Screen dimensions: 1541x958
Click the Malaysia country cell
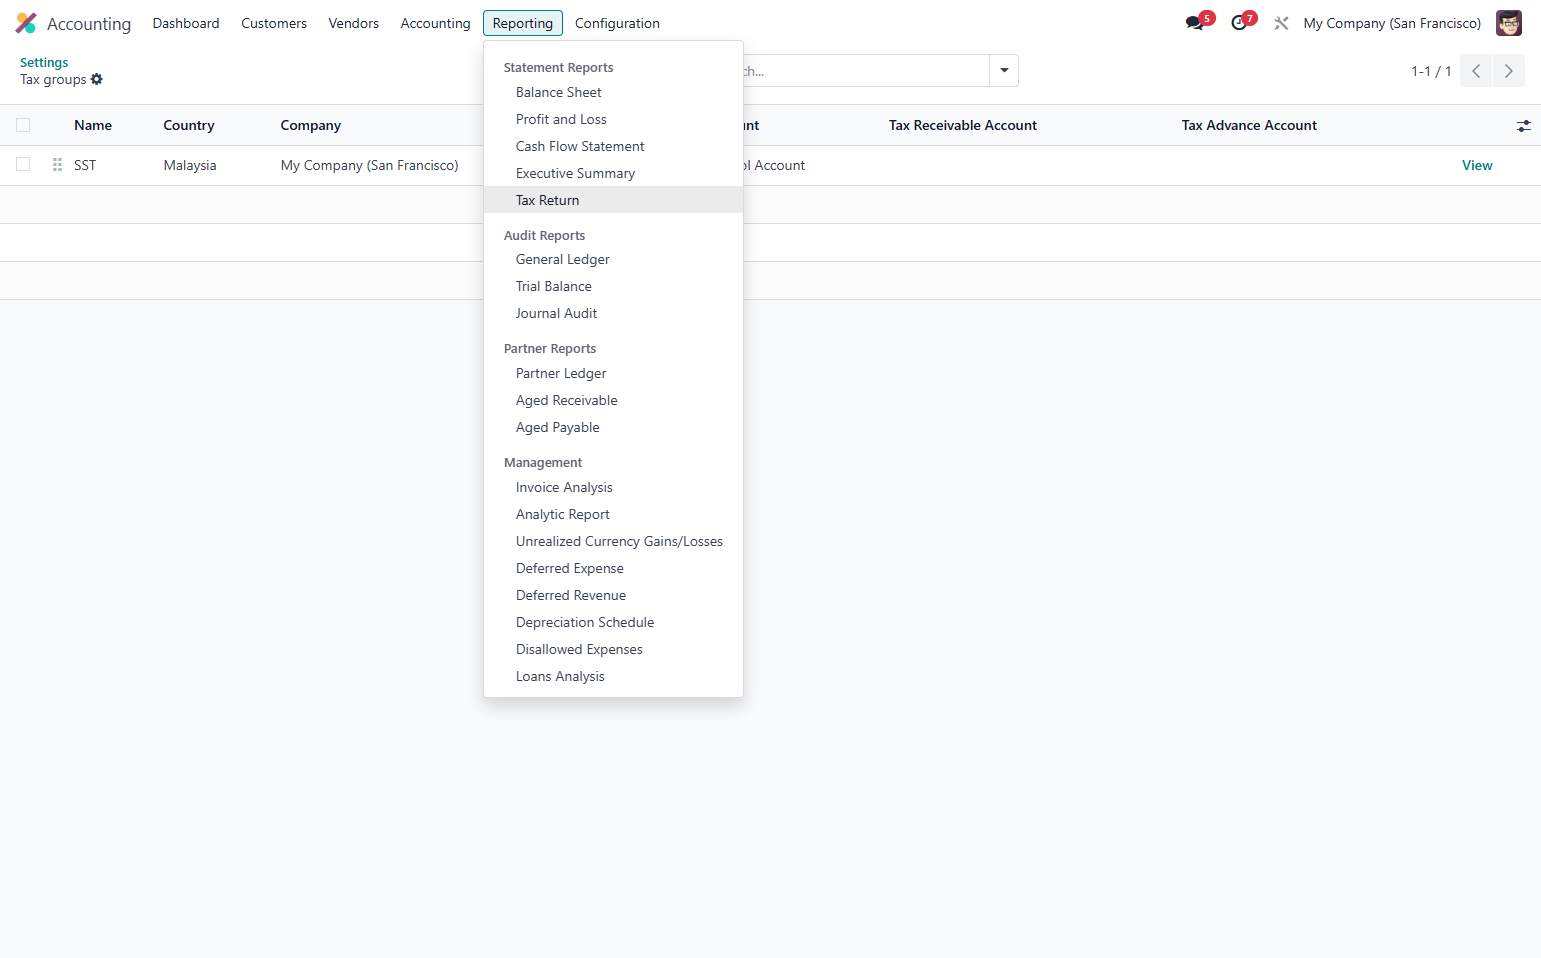pyautogui.click(x=190, y=165)
